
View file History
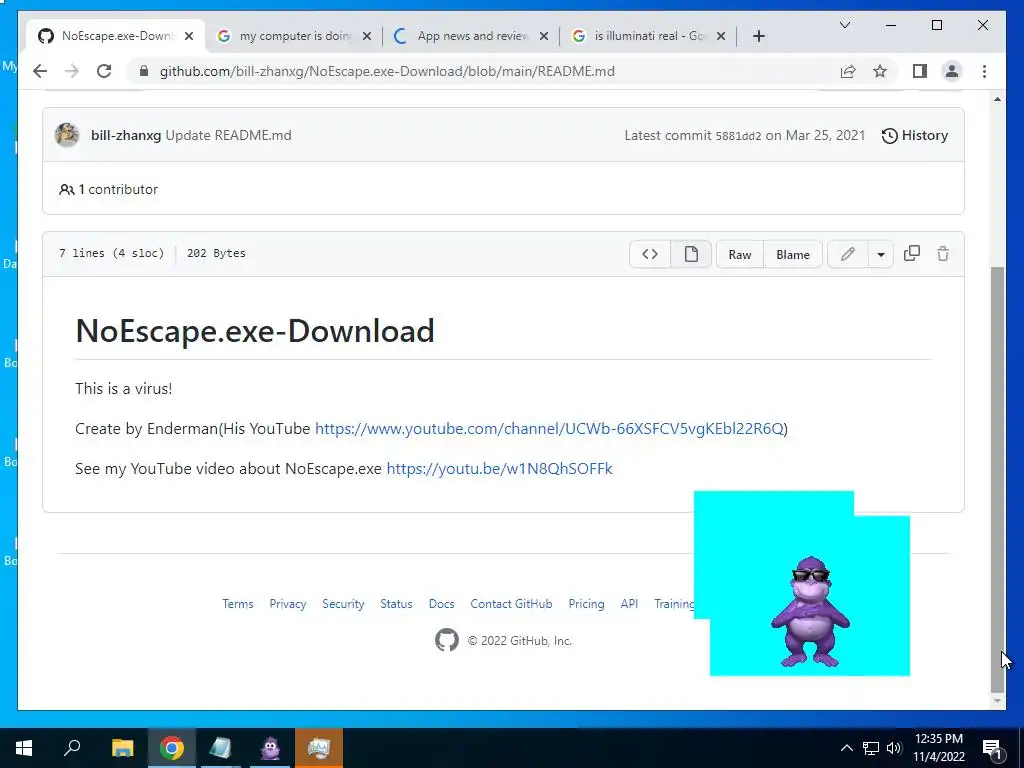[915, 135]
